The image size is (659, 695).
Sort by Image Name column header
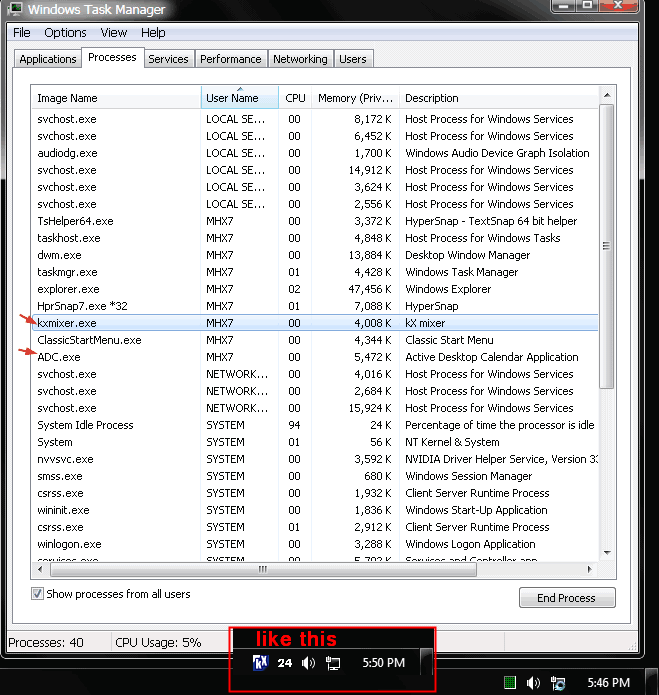pos(116,98)
